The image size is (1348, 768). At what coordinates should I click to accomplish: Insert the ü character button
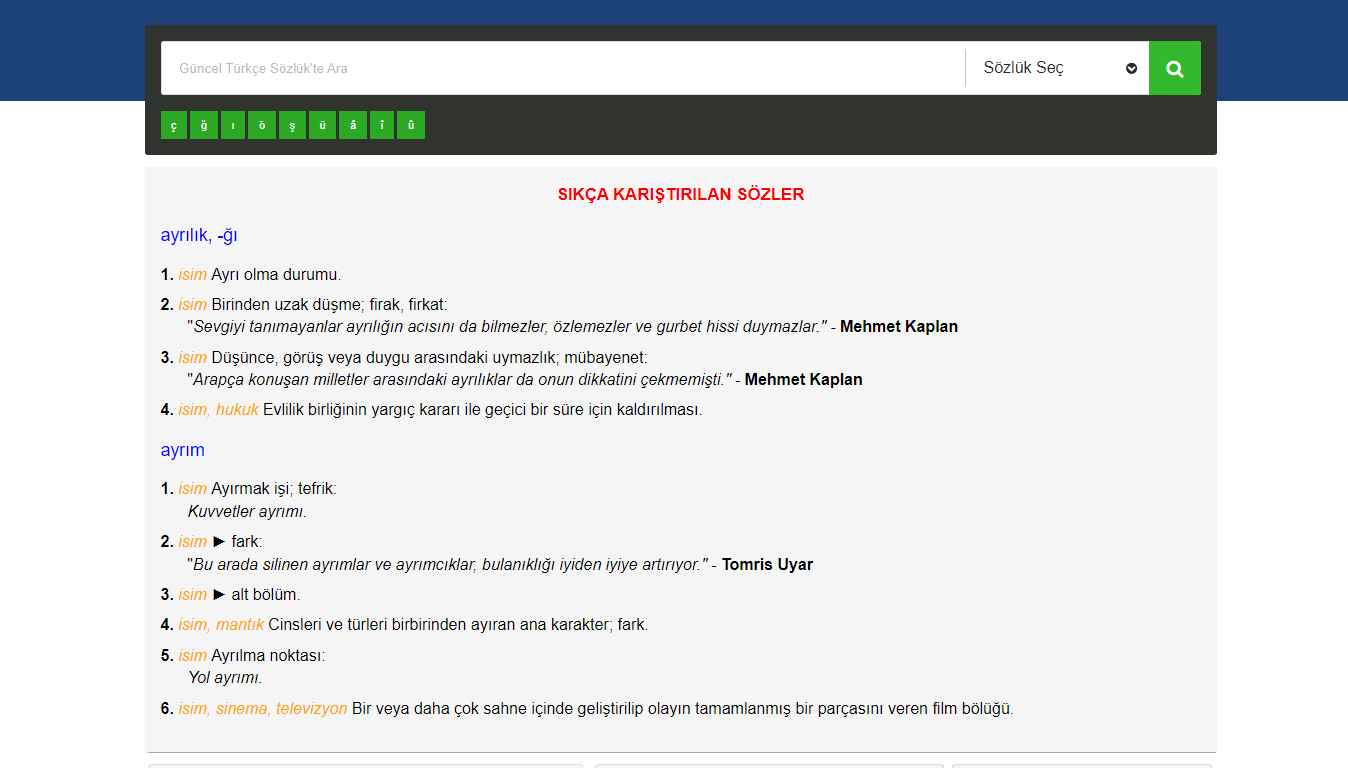pyautogui.click(x=322, y=125)
